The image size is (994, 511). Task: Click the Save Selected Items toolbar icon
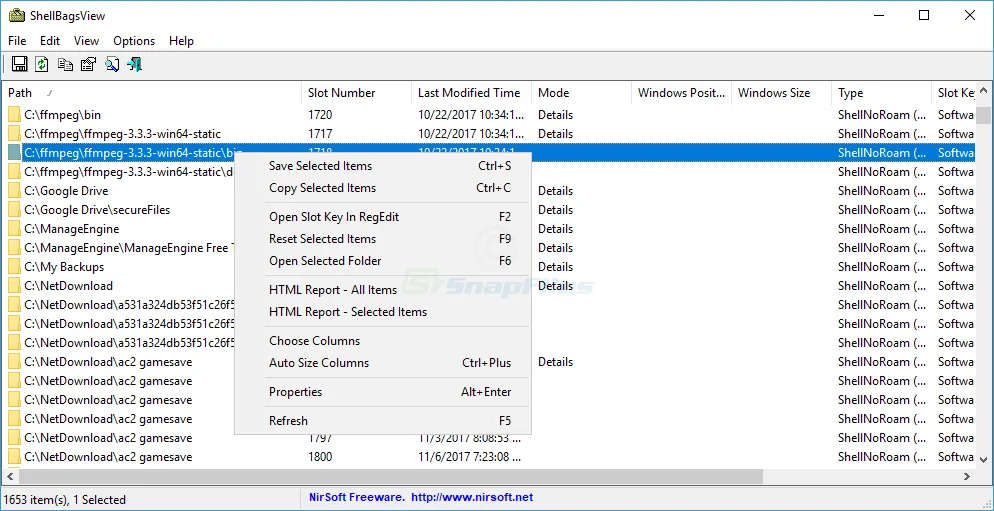tap(20, 64)
